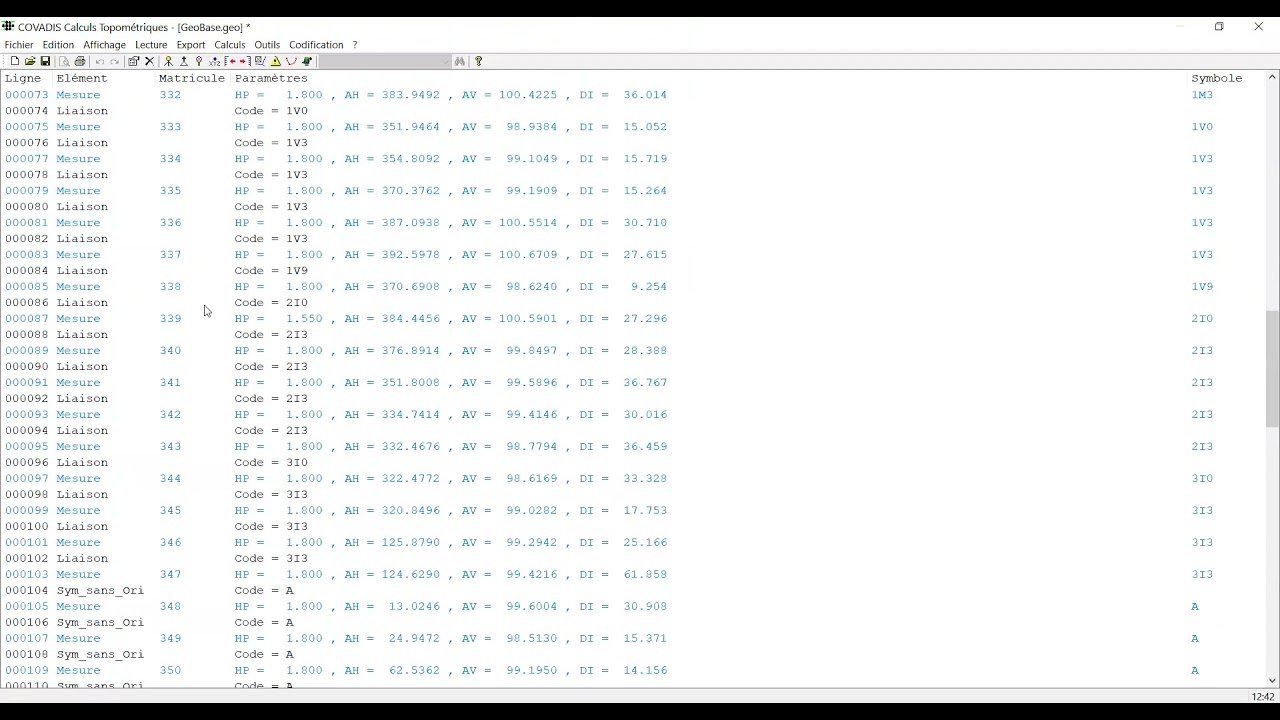Click matricule 342
The image size is (1280, 720).
(170, 415)
